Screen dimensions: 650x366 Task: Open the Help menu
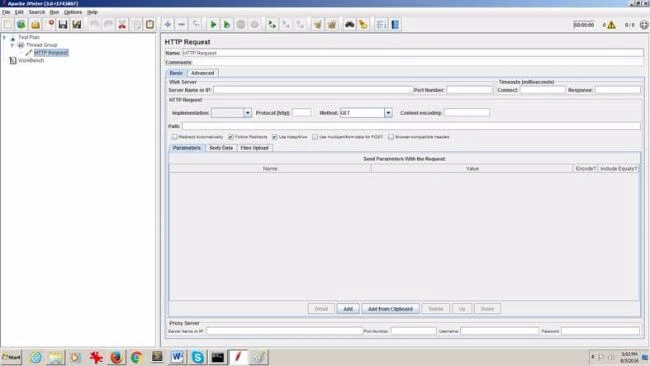tap(92, 12)
